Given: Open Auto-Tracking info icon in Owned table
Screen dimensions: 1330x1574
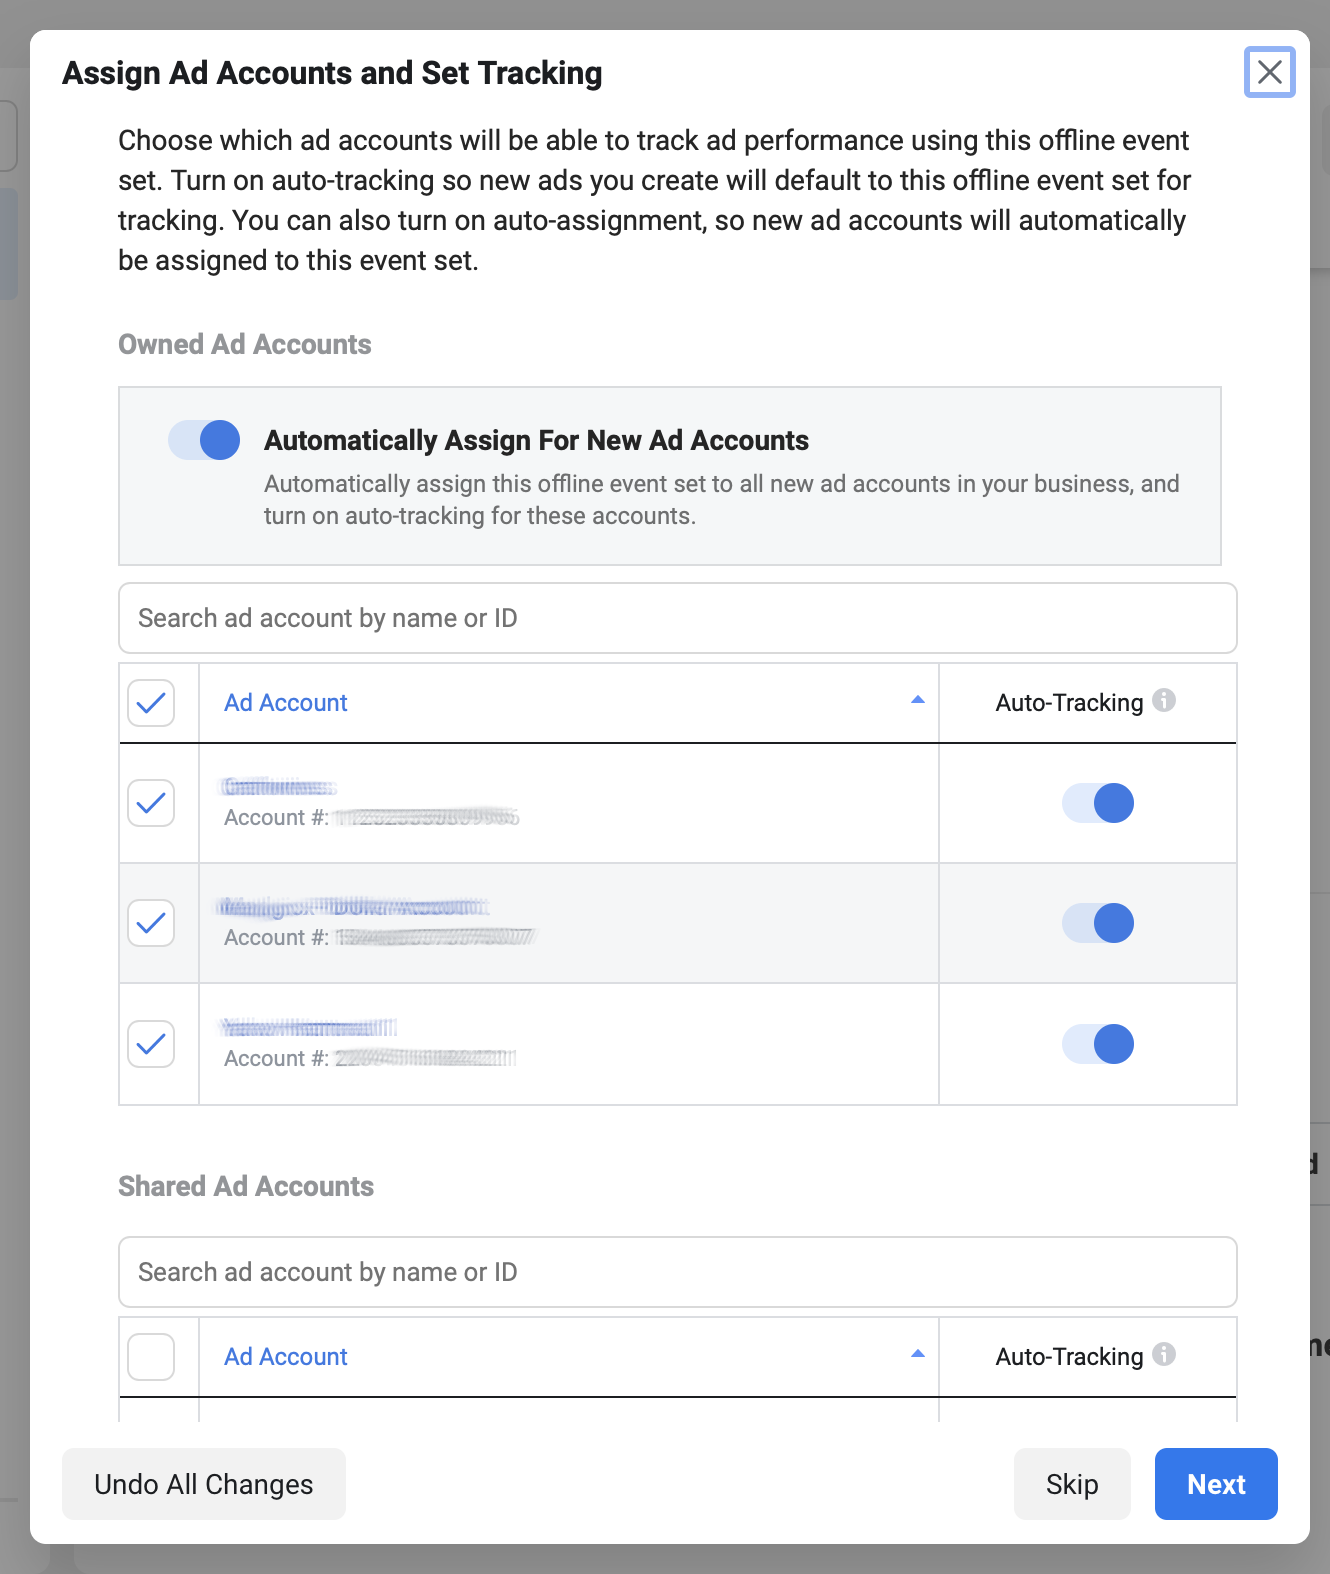Looking at the screenshot, I should [x=1164, y=700].
